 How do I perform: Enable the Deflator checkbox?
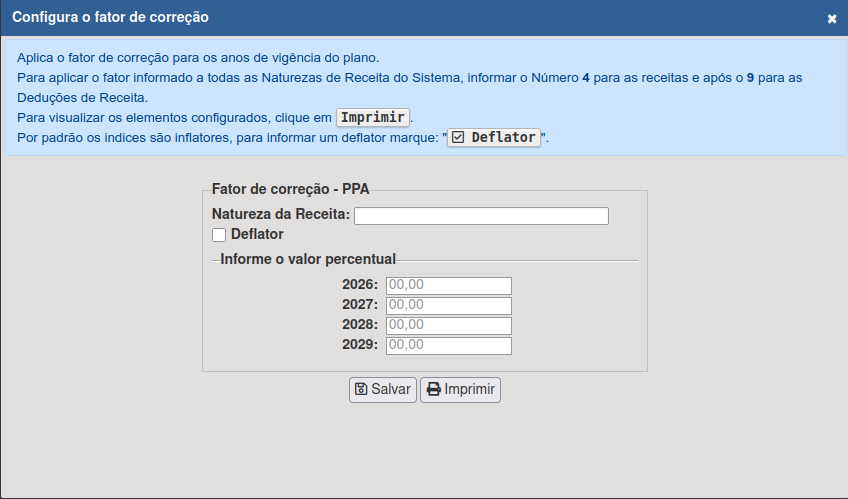pos(219,235)
